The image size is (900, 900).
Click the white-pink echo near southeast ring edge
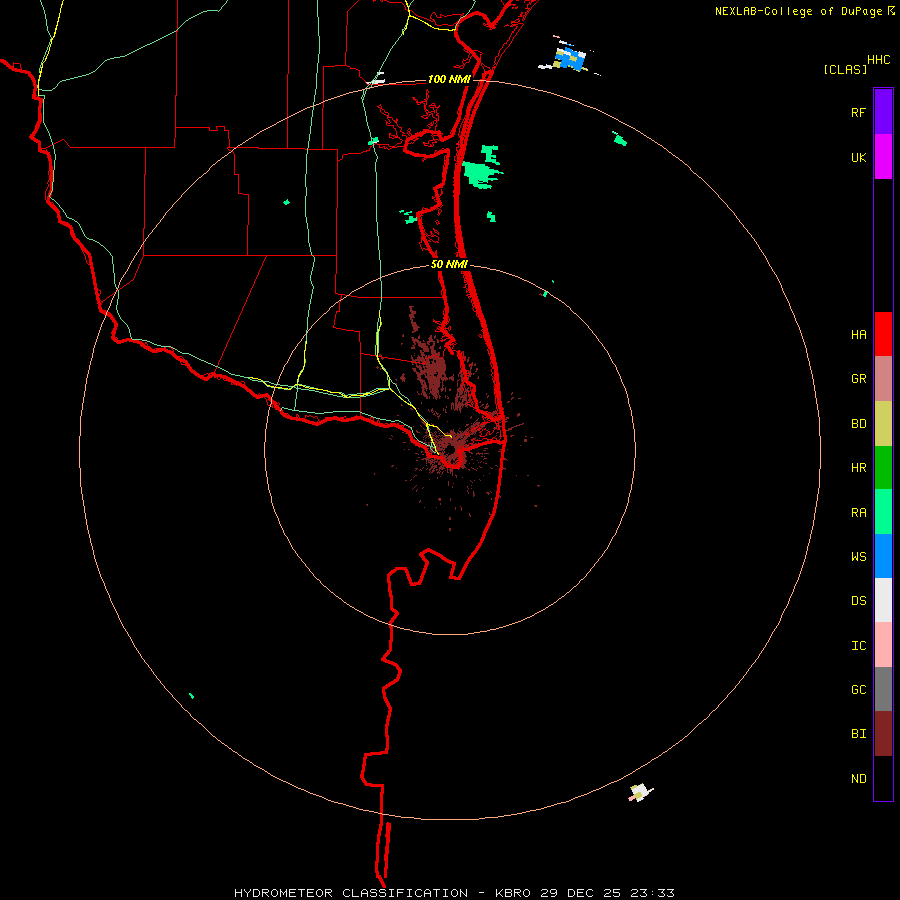pyautogui.click(x=641, y=792)
